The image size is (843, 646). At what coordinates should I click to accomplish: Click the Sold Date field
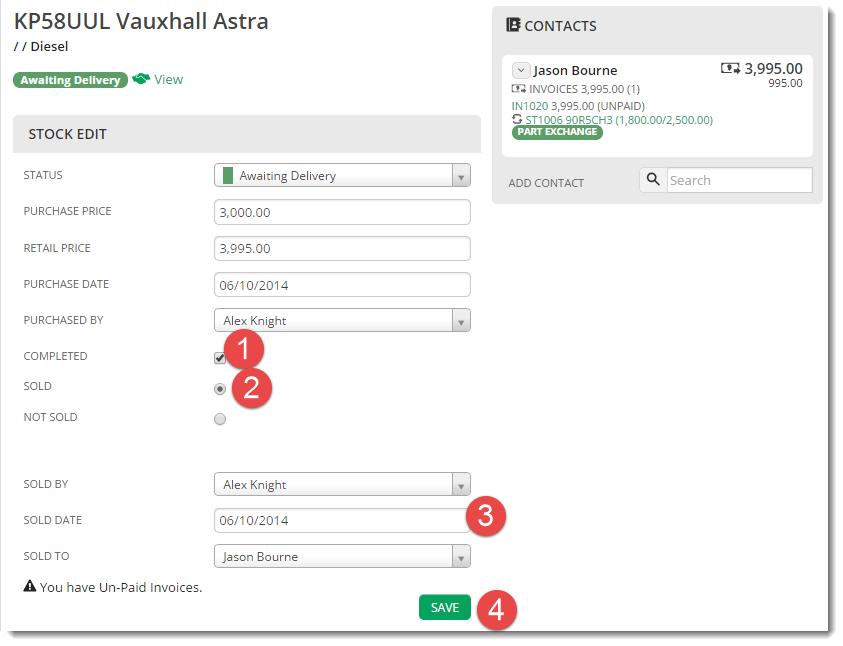click(342, 520)
